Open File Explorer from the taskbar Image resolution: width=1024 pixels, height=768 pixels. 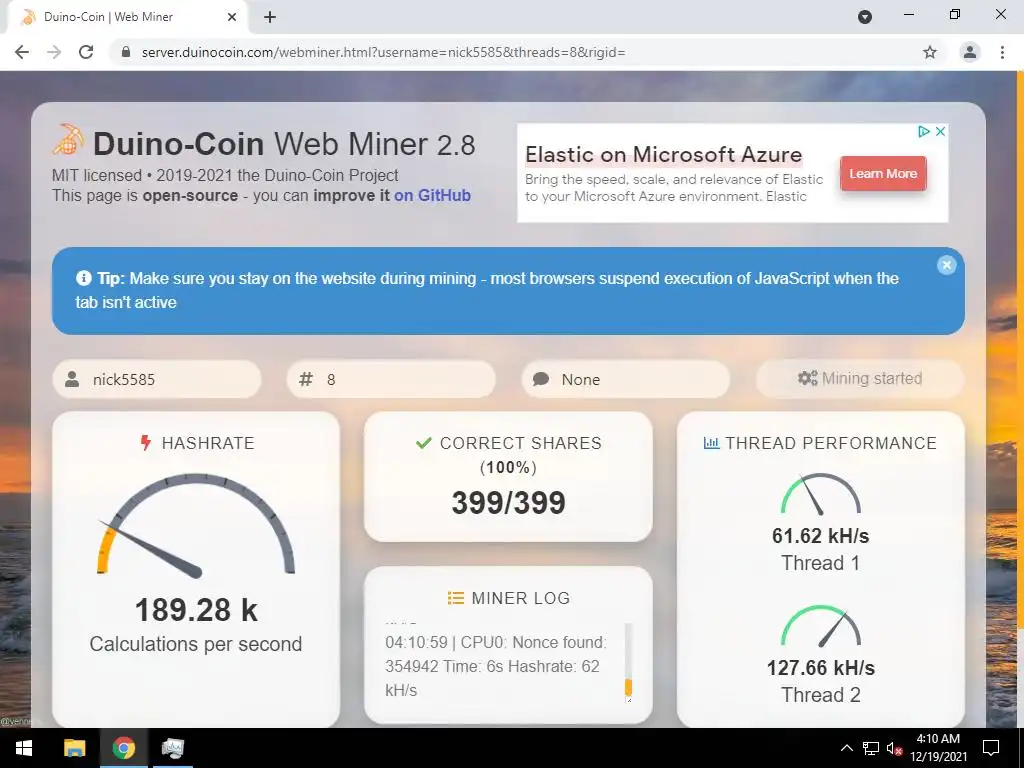74,748
